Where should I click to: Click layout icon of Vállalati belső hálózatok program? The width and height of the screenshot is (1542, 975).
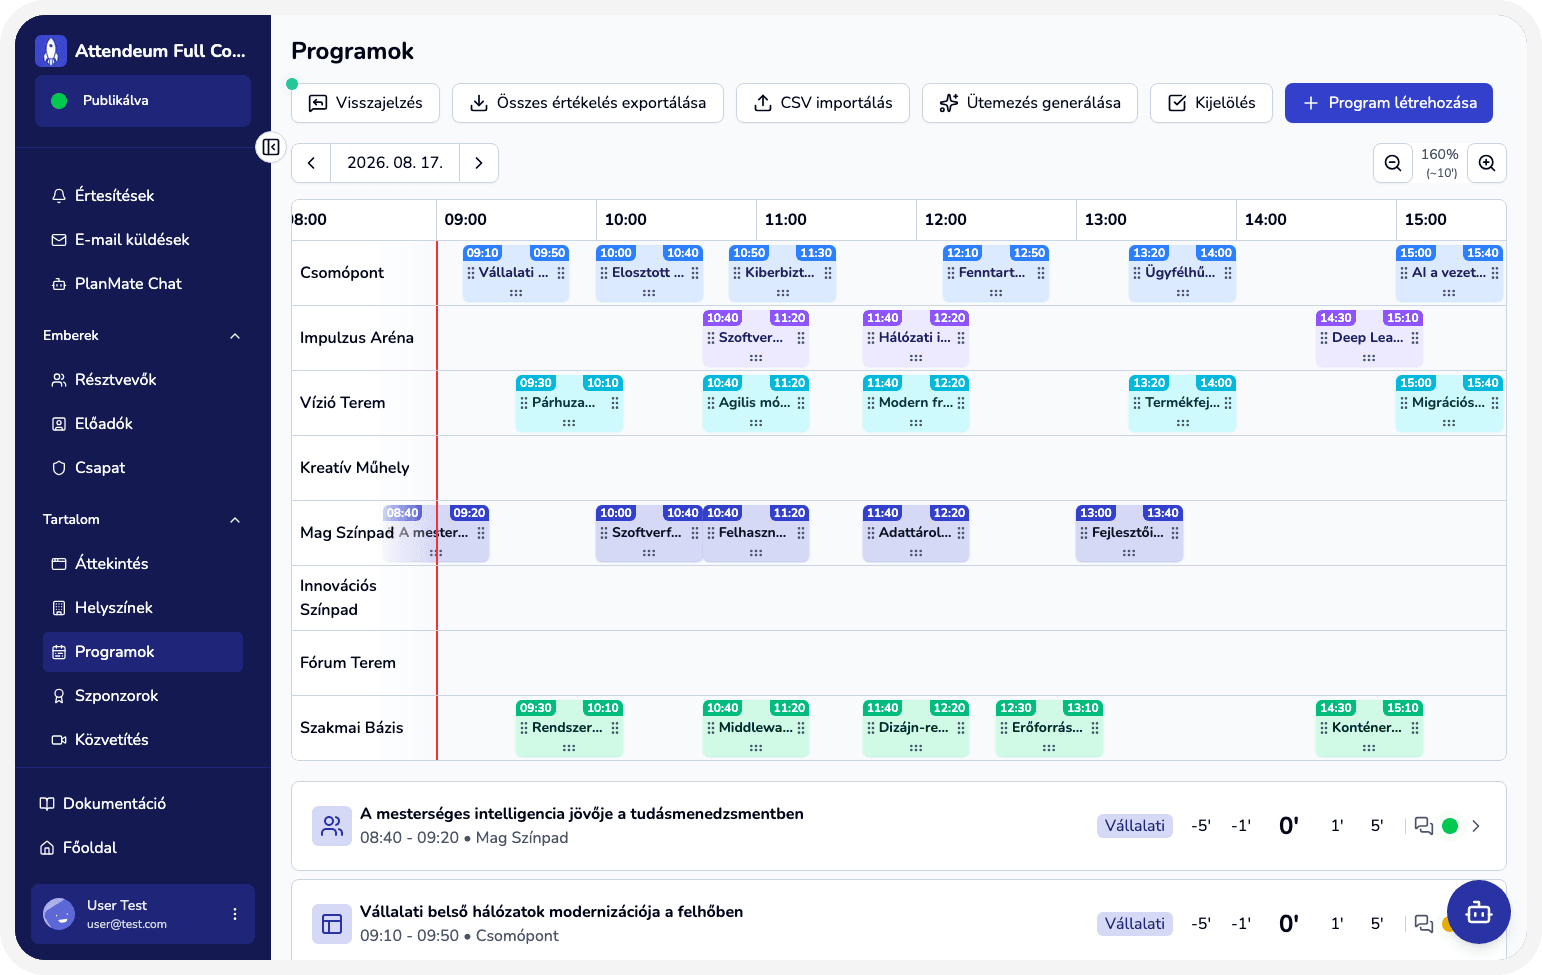point(332,924)
